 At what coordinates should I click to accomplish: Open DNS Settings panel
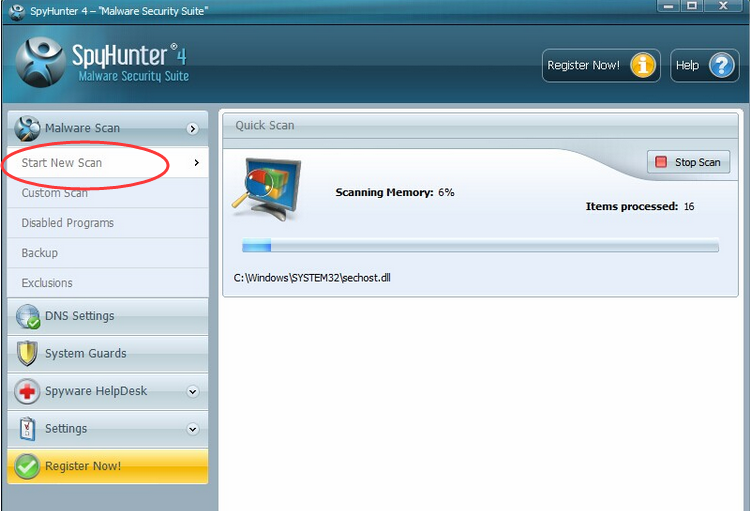(x=108, y=316)
